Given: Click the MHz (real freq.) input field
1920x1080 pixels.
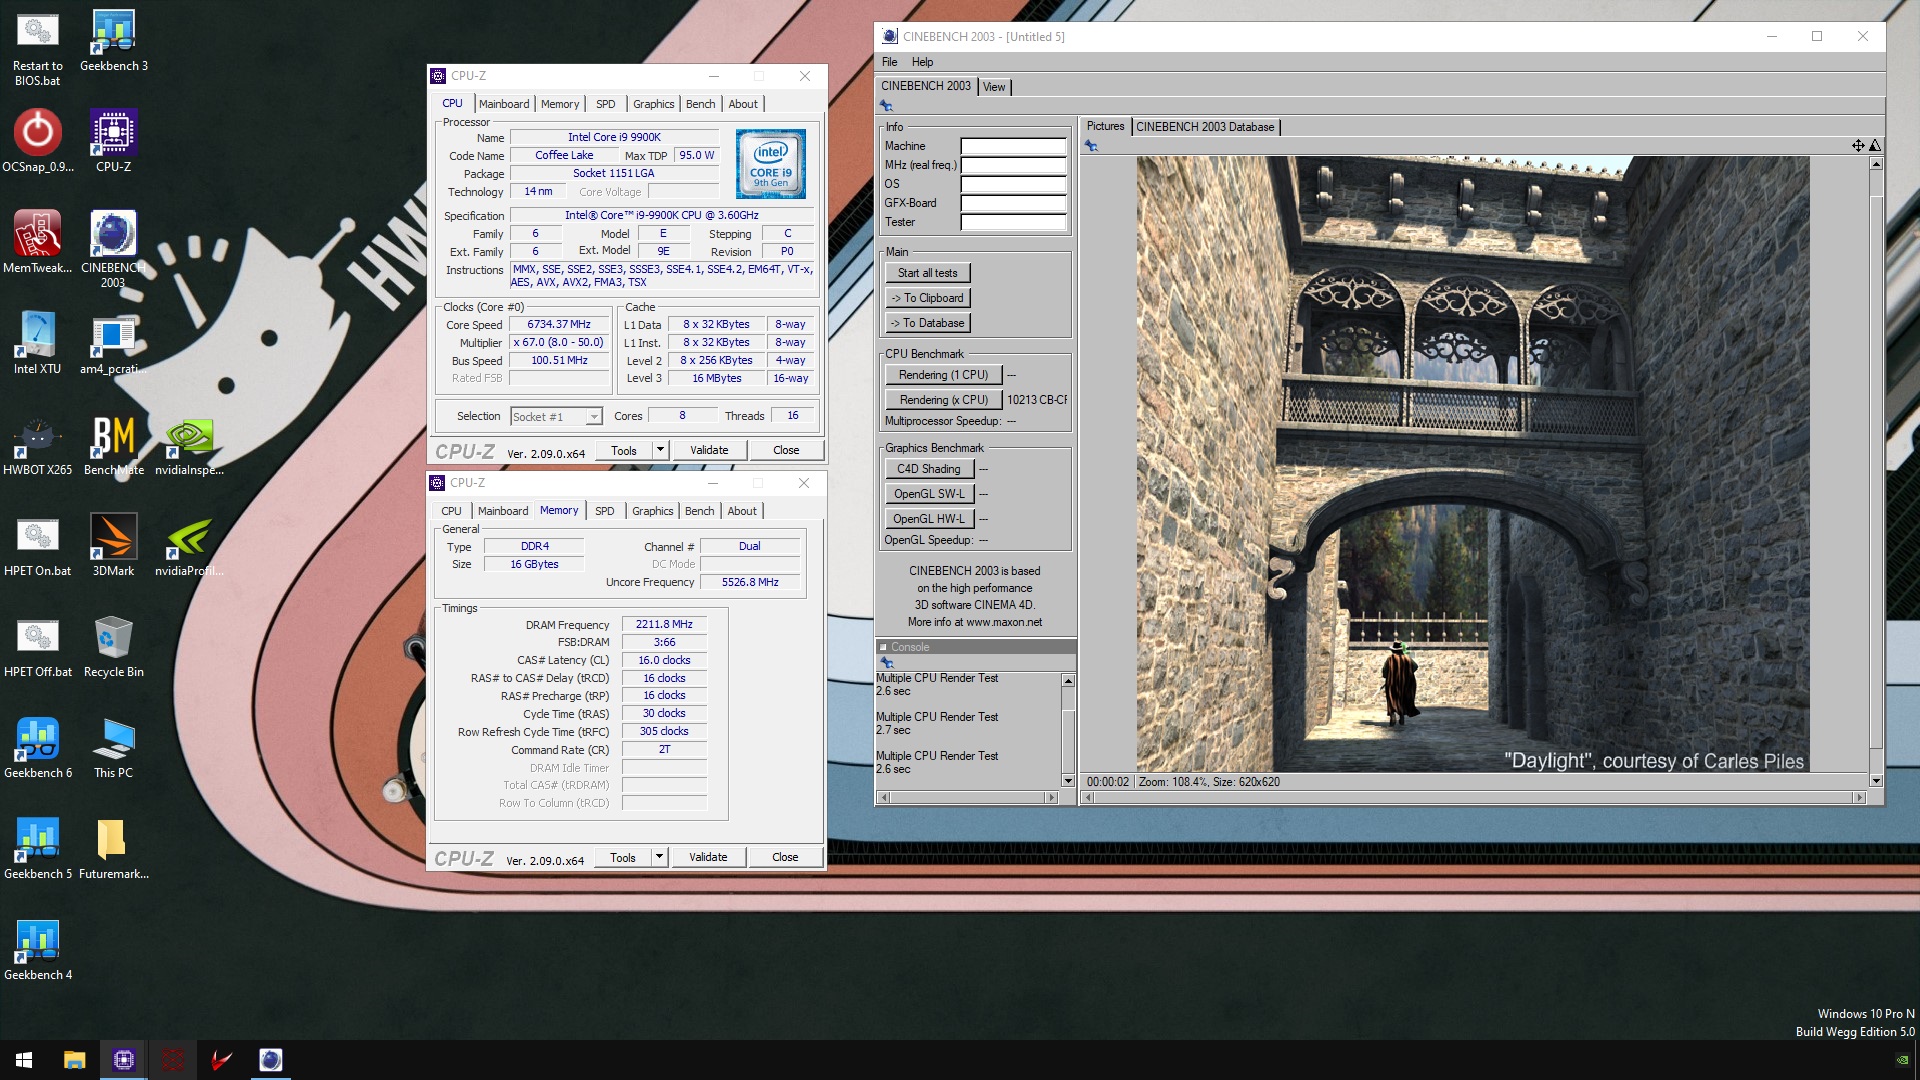Looking at the screenshot, I should (1013, 165).
